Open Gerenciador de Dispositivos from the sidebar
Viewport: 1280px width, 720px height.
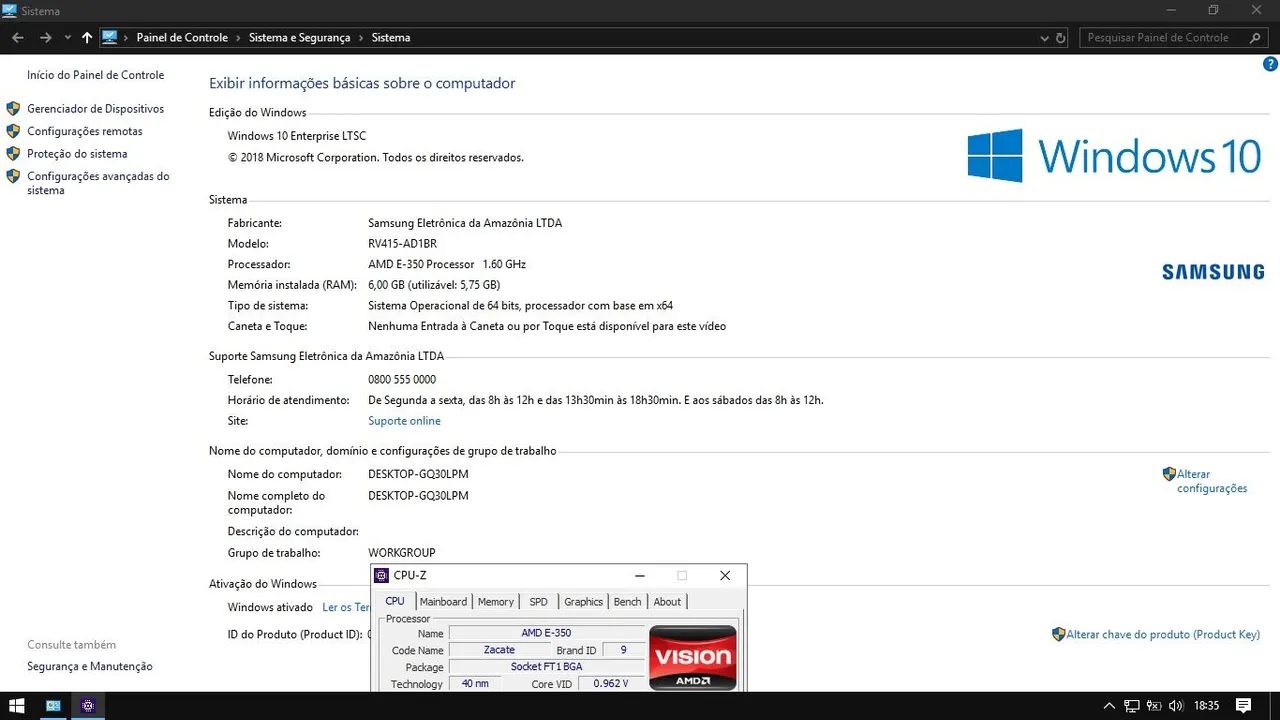point(96,108)
